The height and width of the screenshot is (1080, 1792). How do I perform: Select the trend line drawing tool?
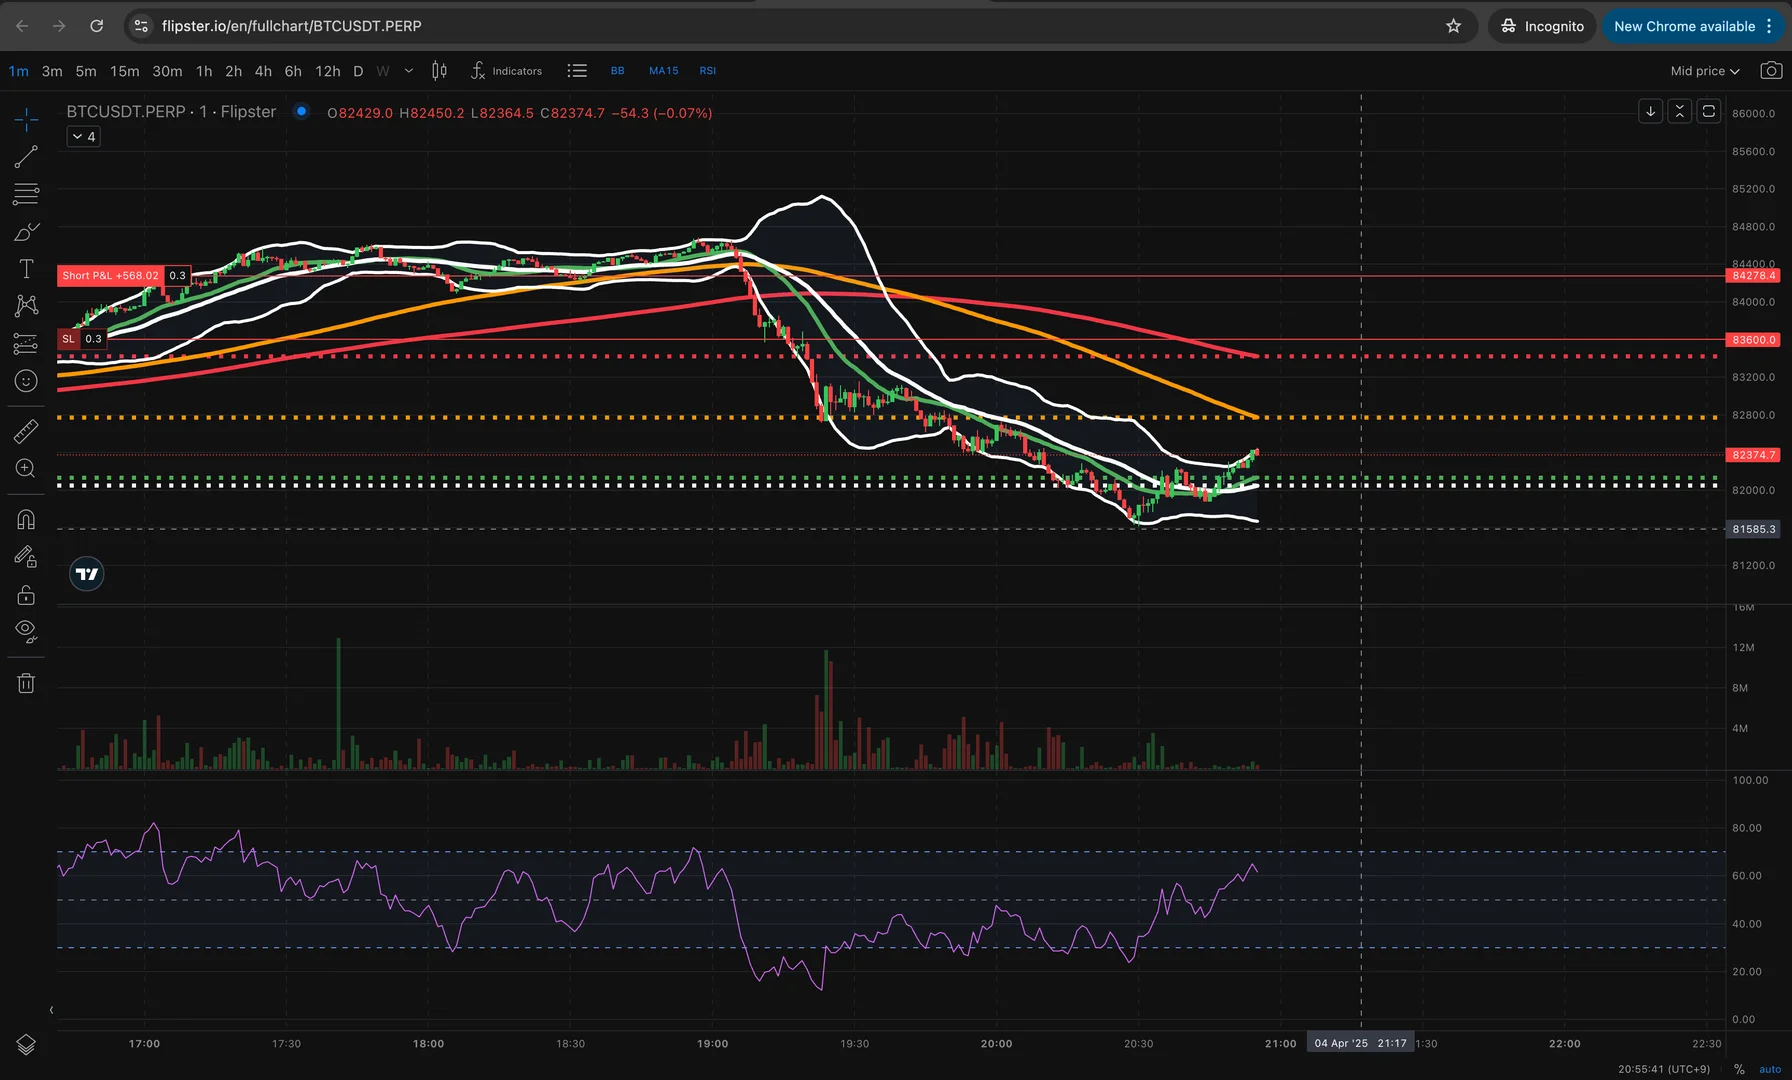pos(26,157)
